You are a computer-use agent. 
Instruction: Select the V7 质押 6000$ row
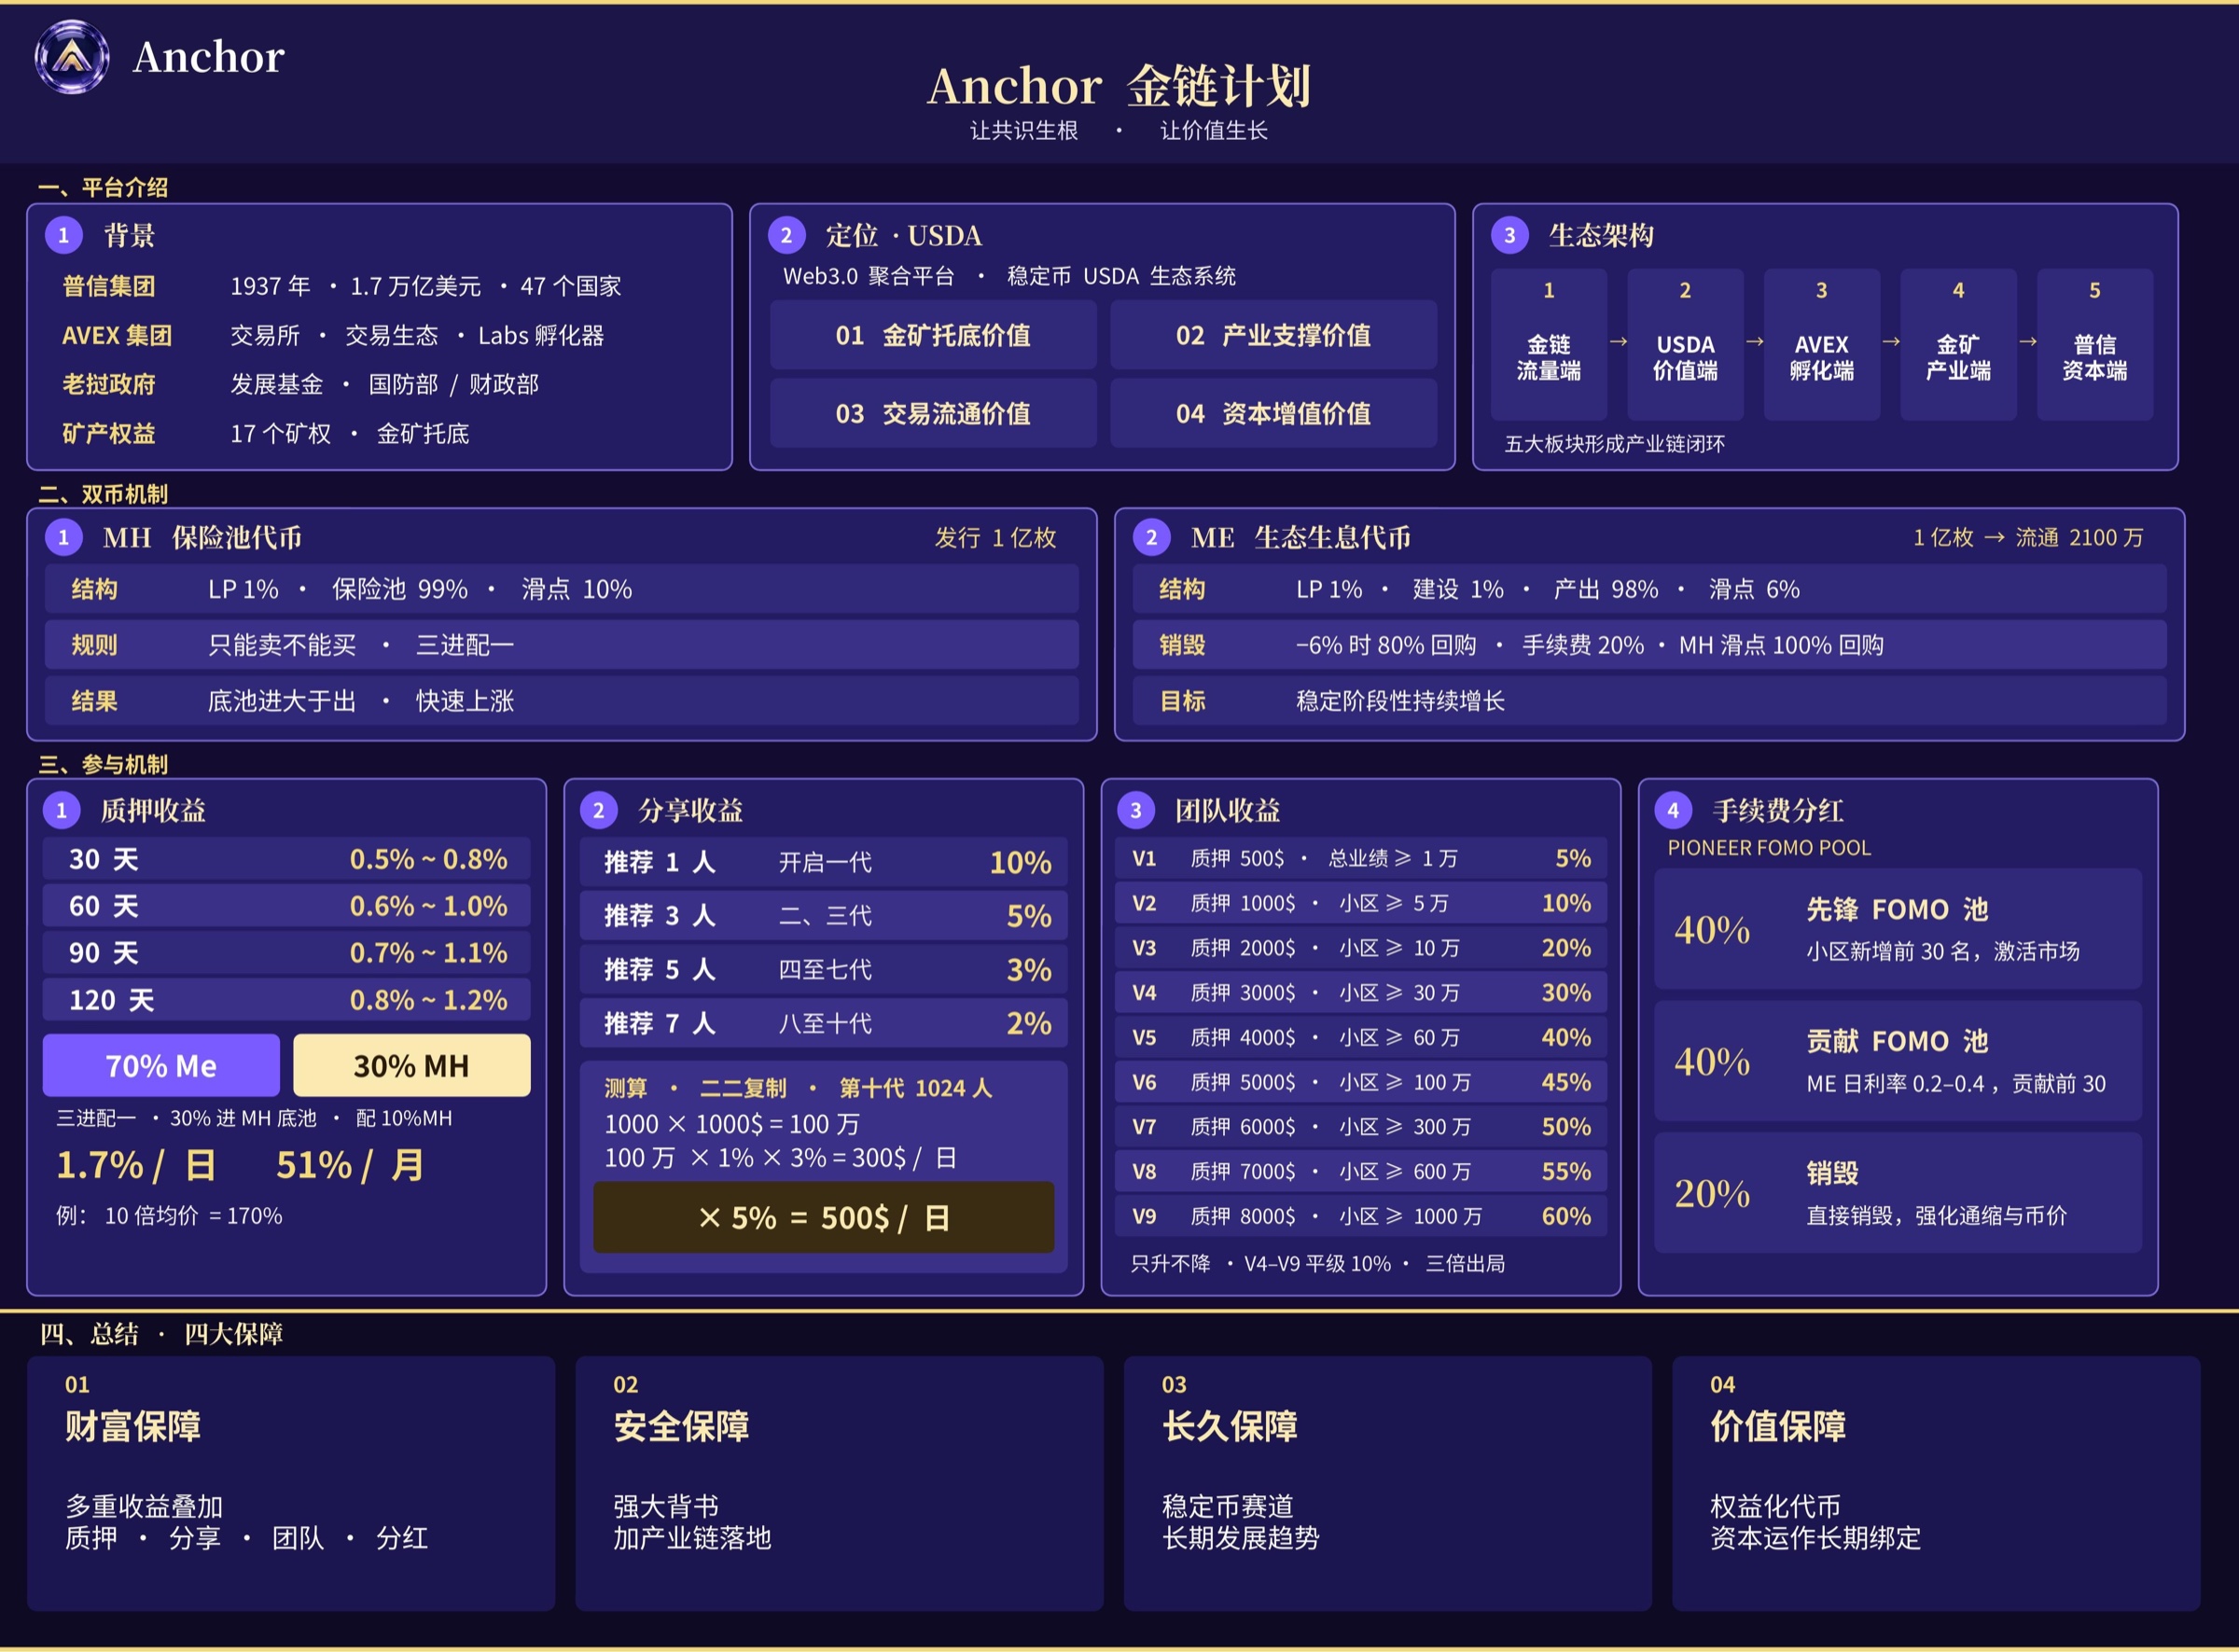pos(1361,1127)
